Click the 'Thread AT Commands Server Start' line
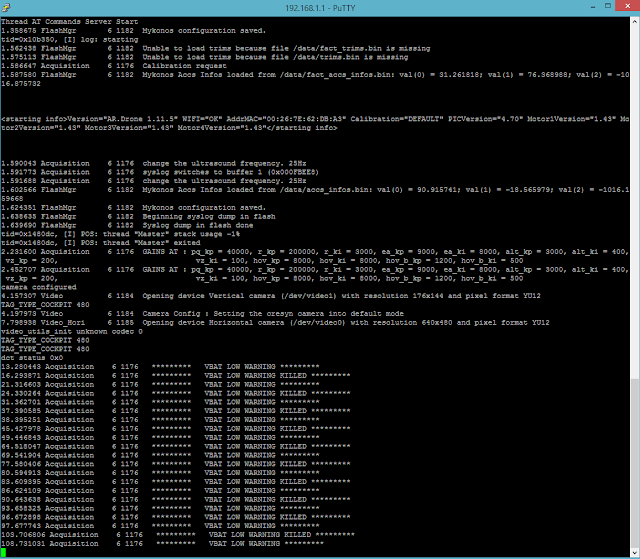This screenshot has width=640, height=559. (70, 22)
